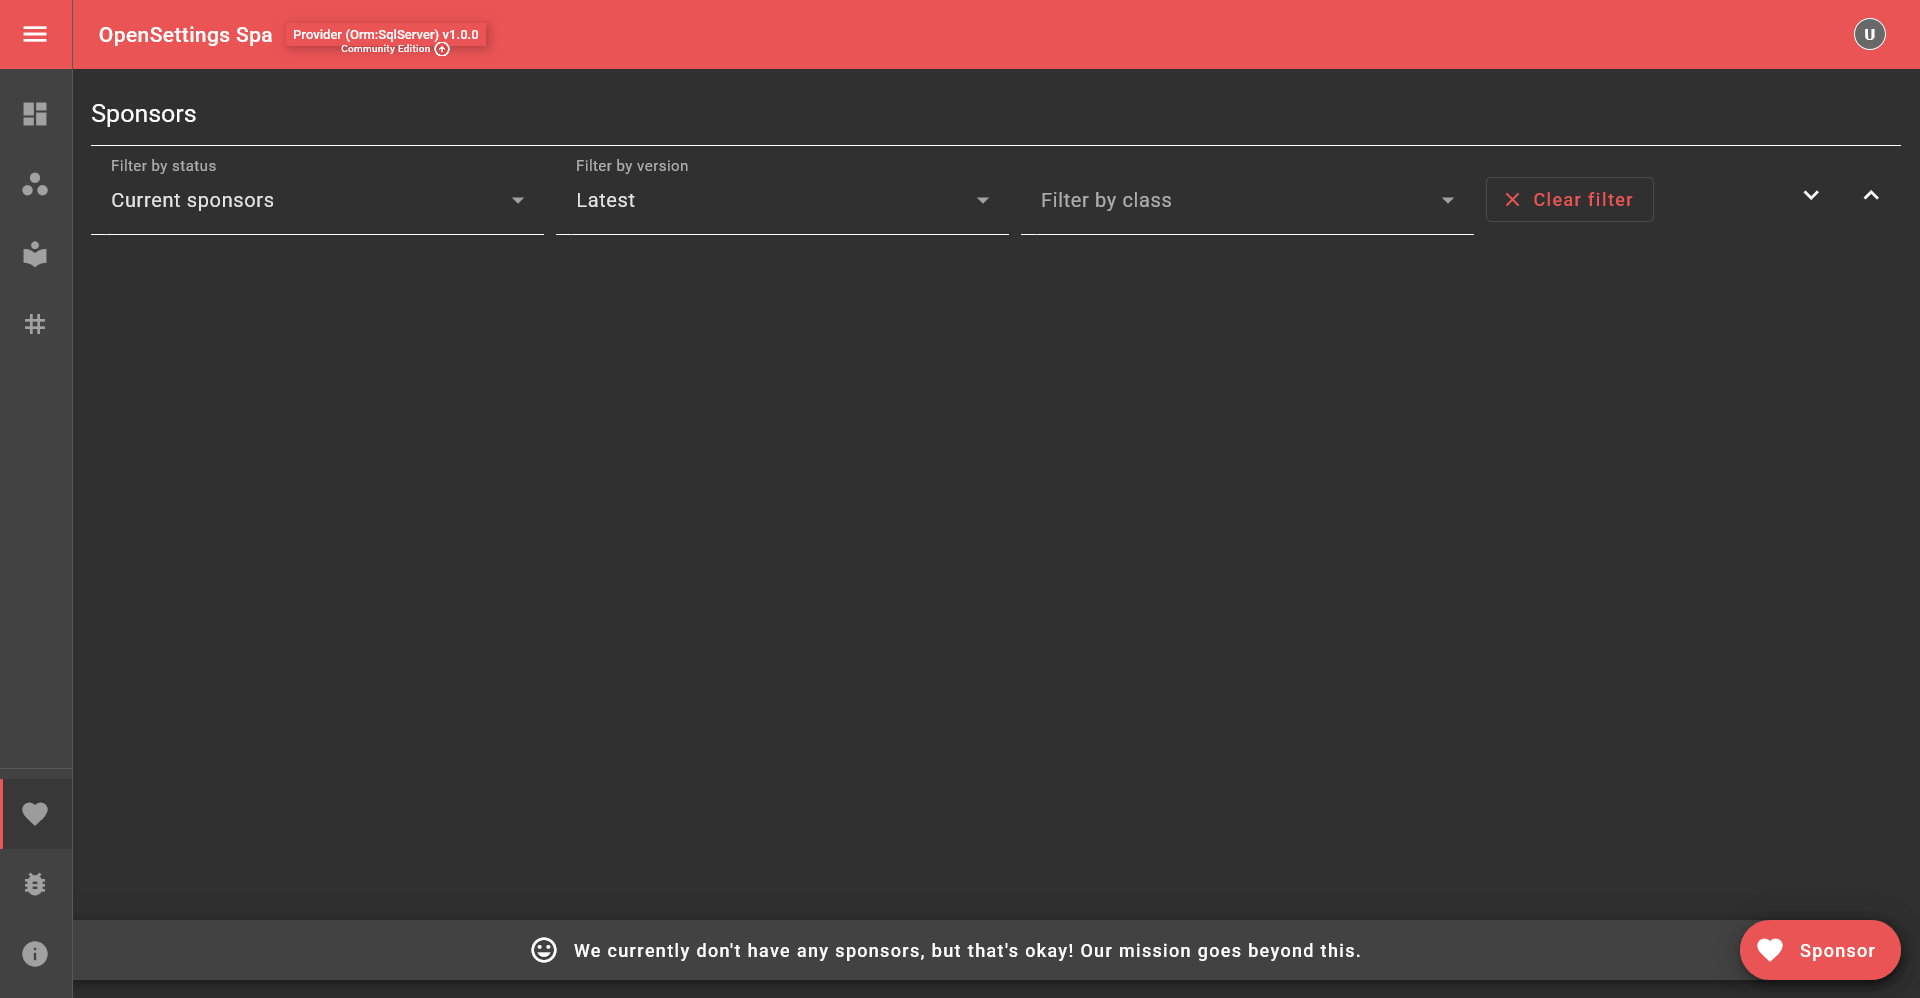The image size is (1920, 998).
Task: Toggle the sidebar with the hamburger menu
Action: coord(35,34)
